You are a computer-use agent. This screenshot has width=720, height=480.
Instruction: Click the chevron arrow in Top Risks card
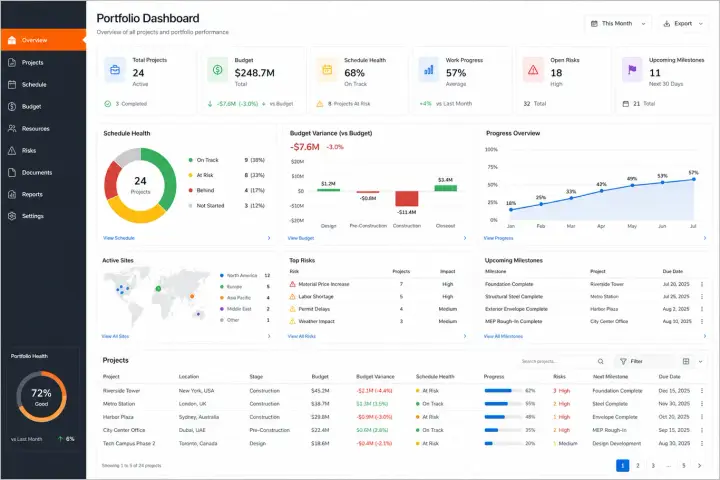[x=465, y=336]
